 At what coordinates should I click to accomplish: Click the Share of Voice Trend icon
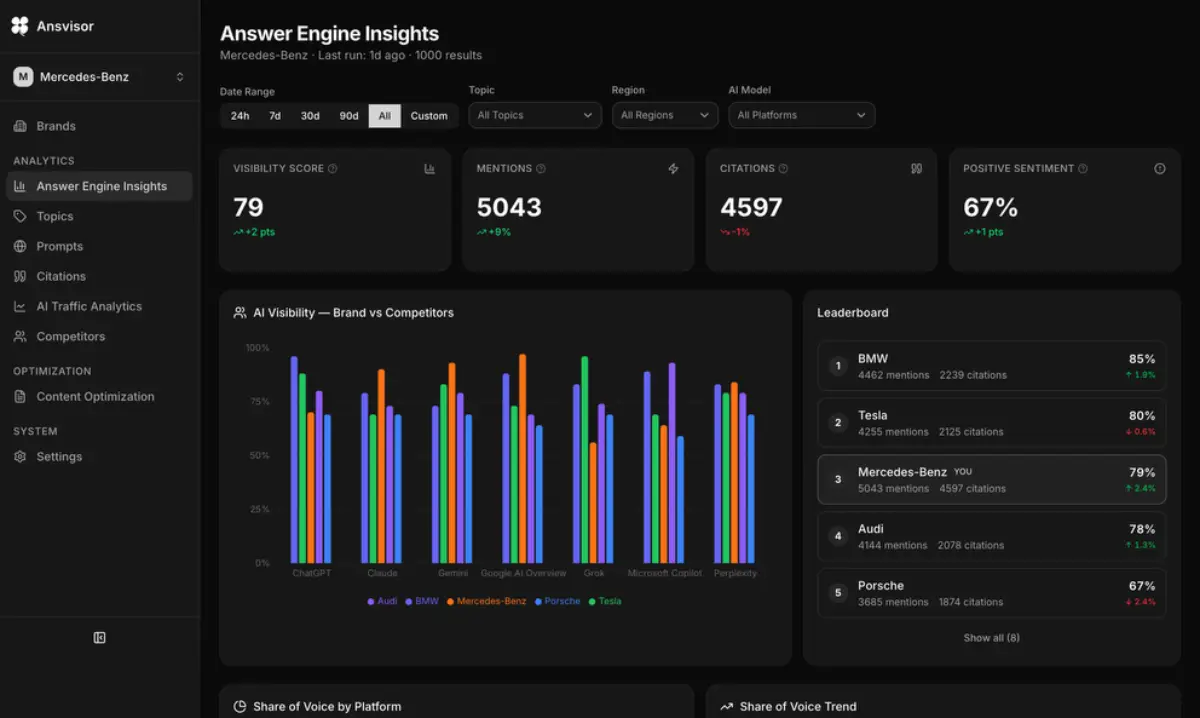tap(726, 707)
